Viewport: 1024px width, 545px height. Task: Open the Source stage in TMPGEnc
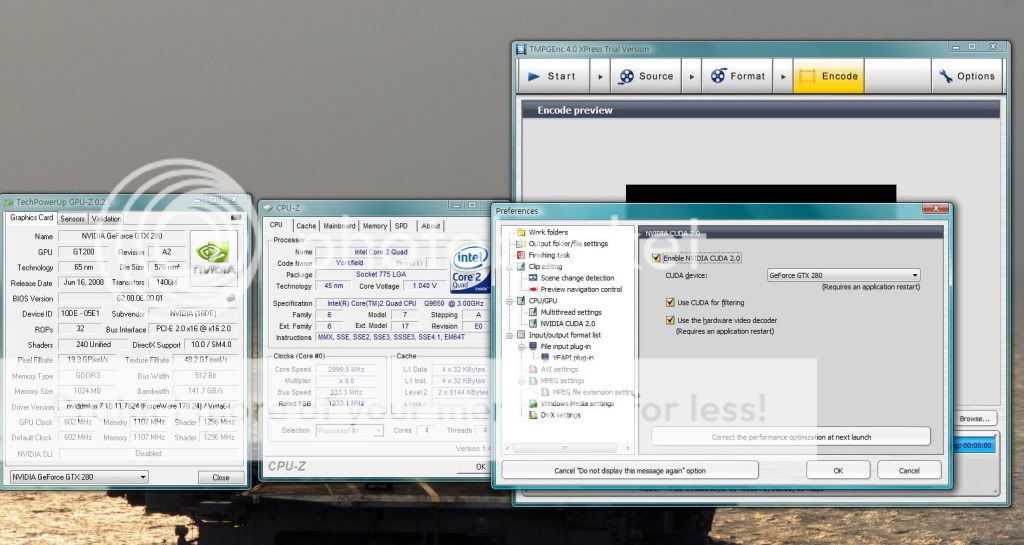click(x=646, y=76)
